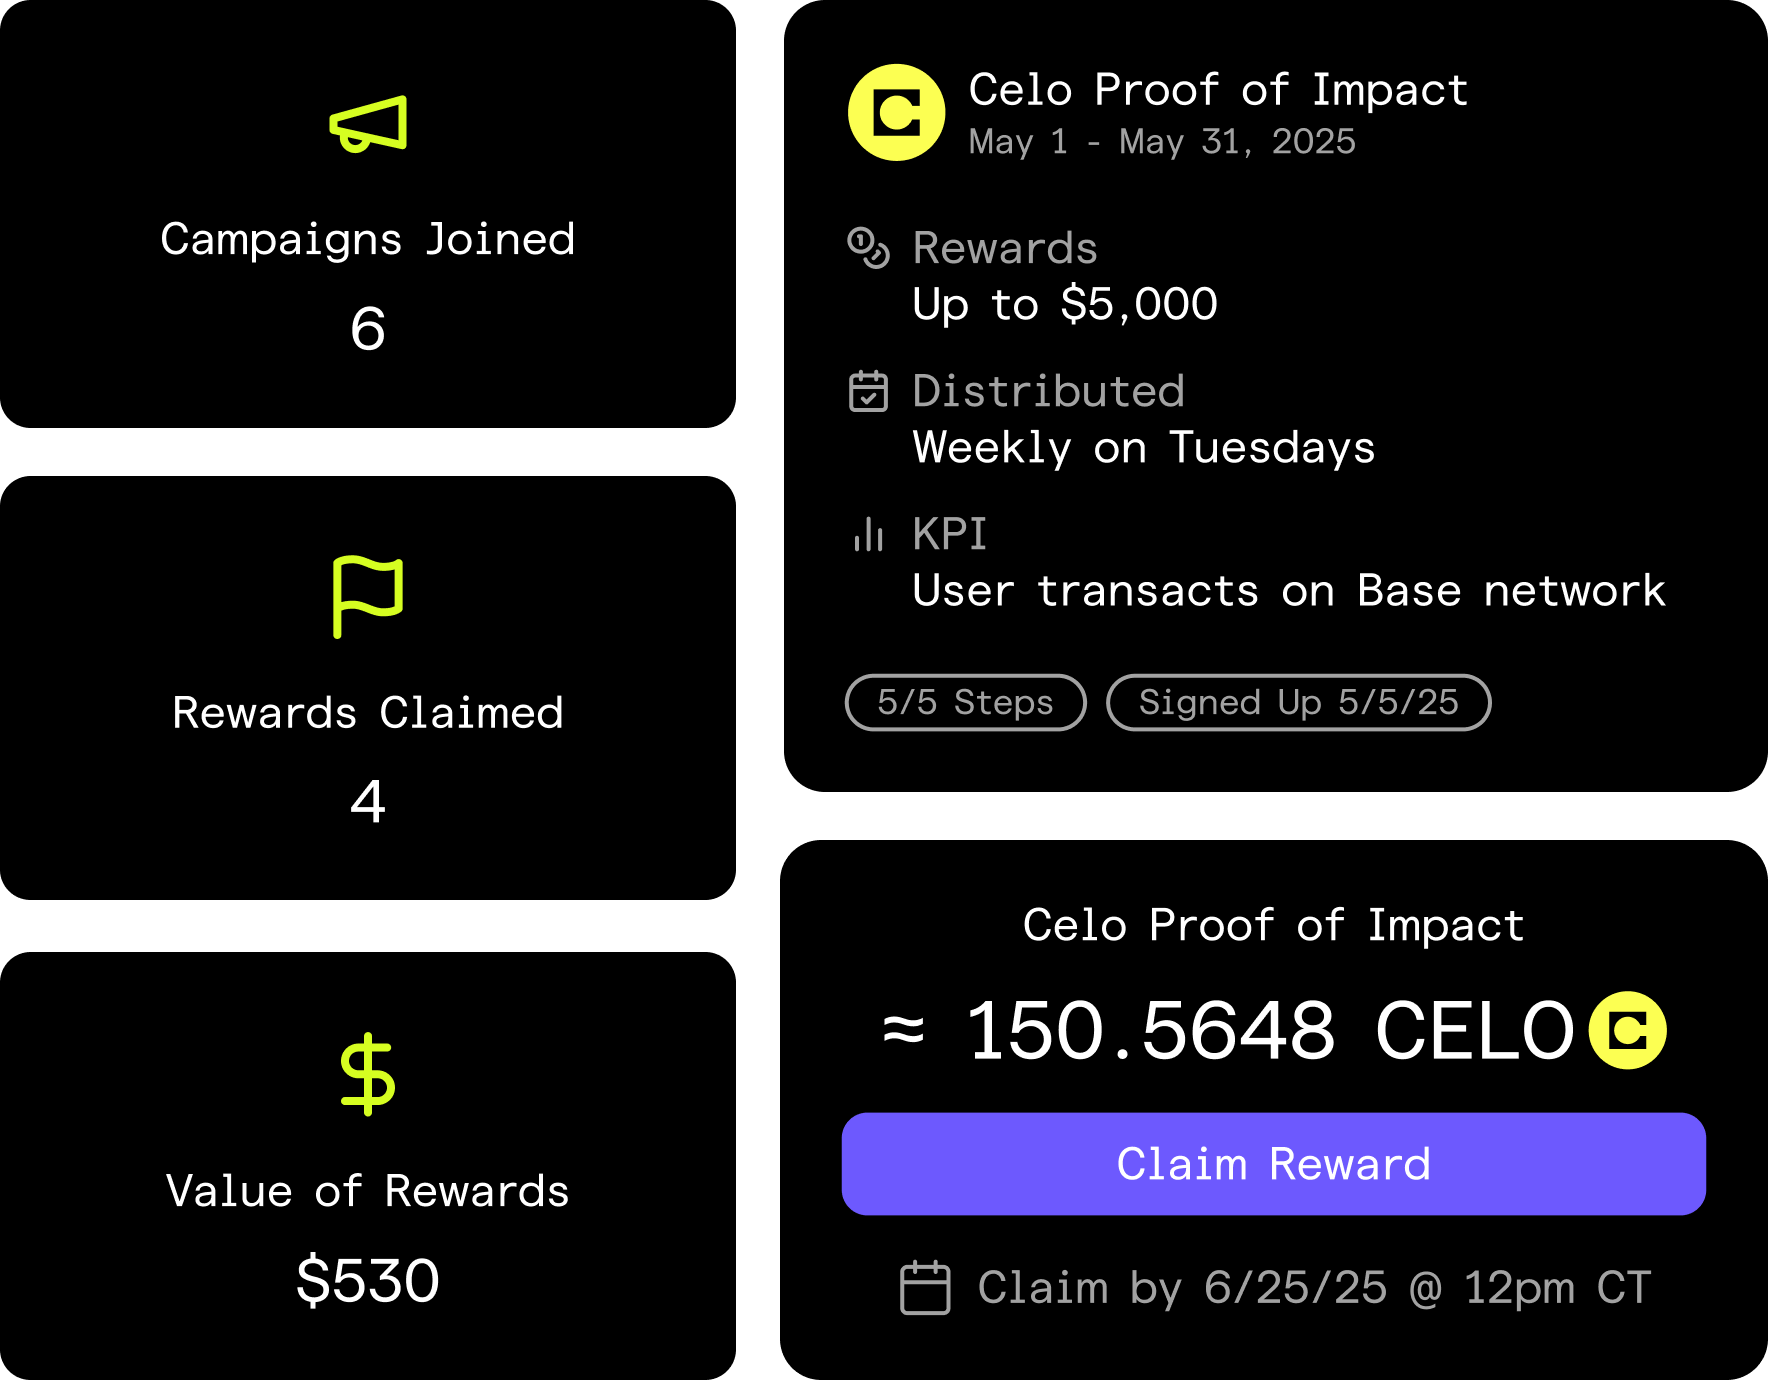This screenshot has width=1768, height=1380.
Task: Click the small Celo token icon after CELO amount
Action: pyautogui.click(x=1627, y=1030)
